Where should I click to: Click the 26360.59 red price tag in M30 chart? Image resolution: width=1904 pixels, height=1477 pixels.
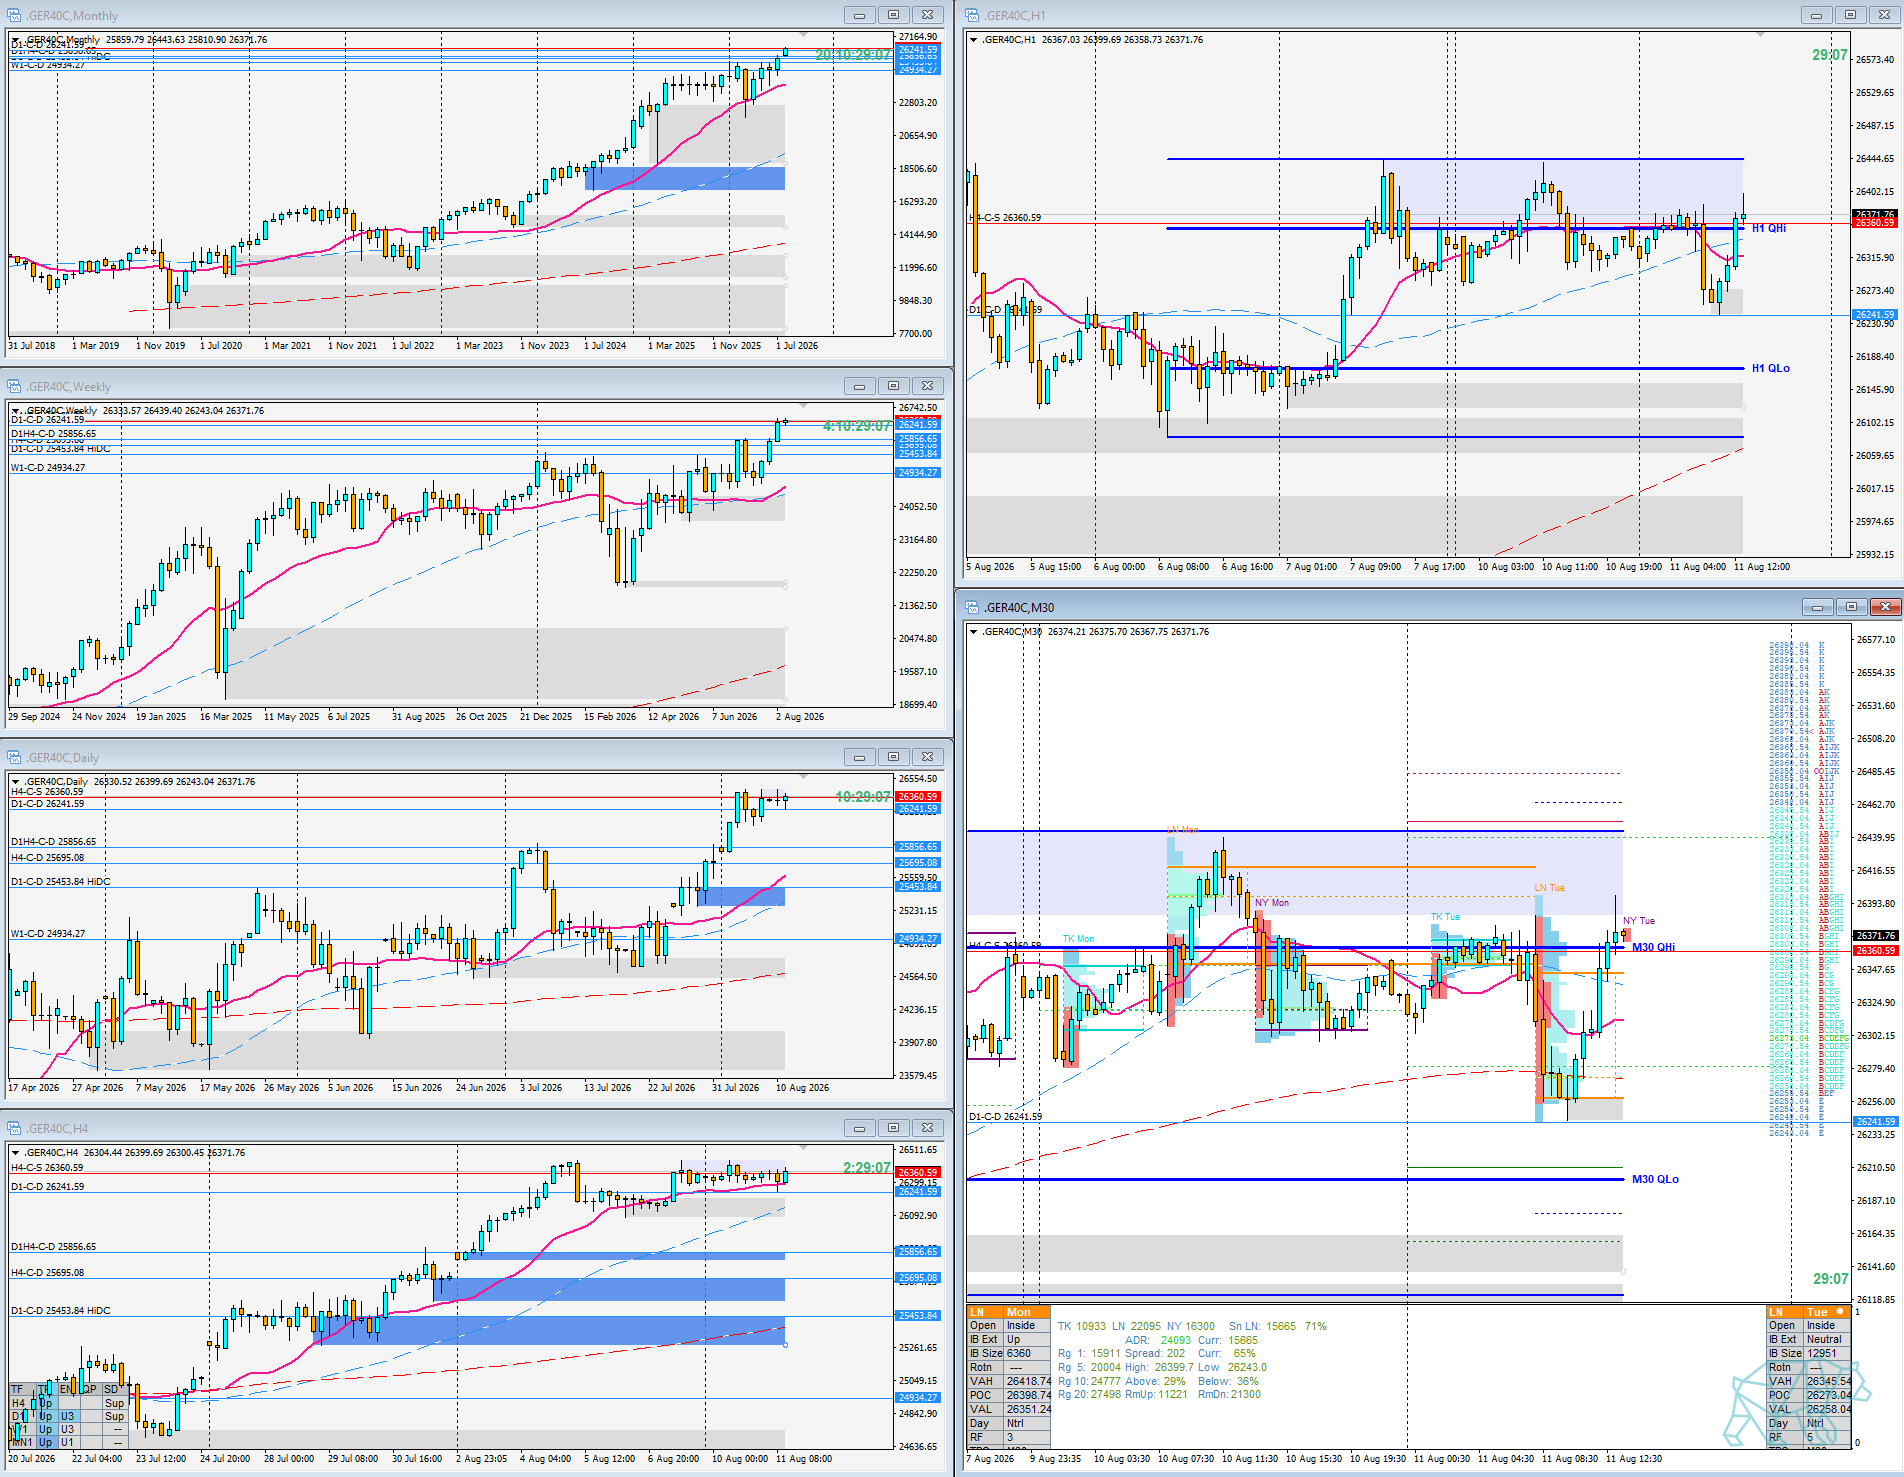(x=1875, y=951)
